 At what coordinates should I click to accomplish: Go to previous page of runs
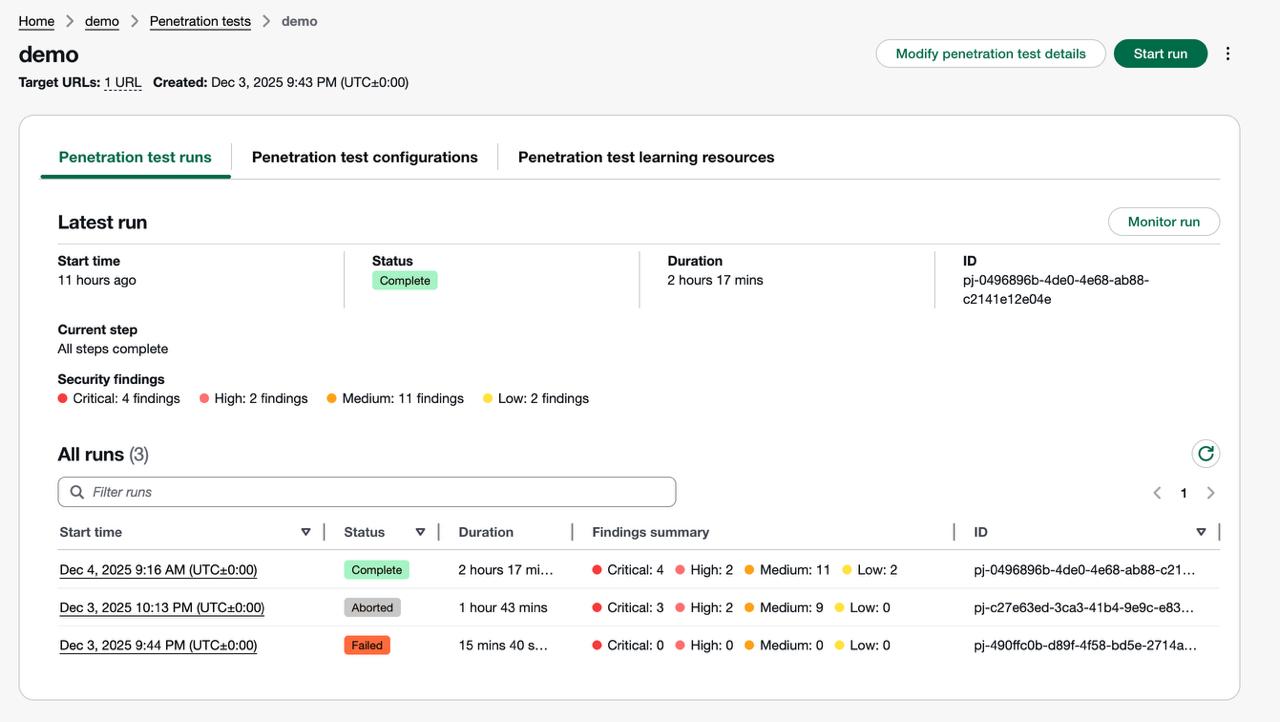point(1157,493)
